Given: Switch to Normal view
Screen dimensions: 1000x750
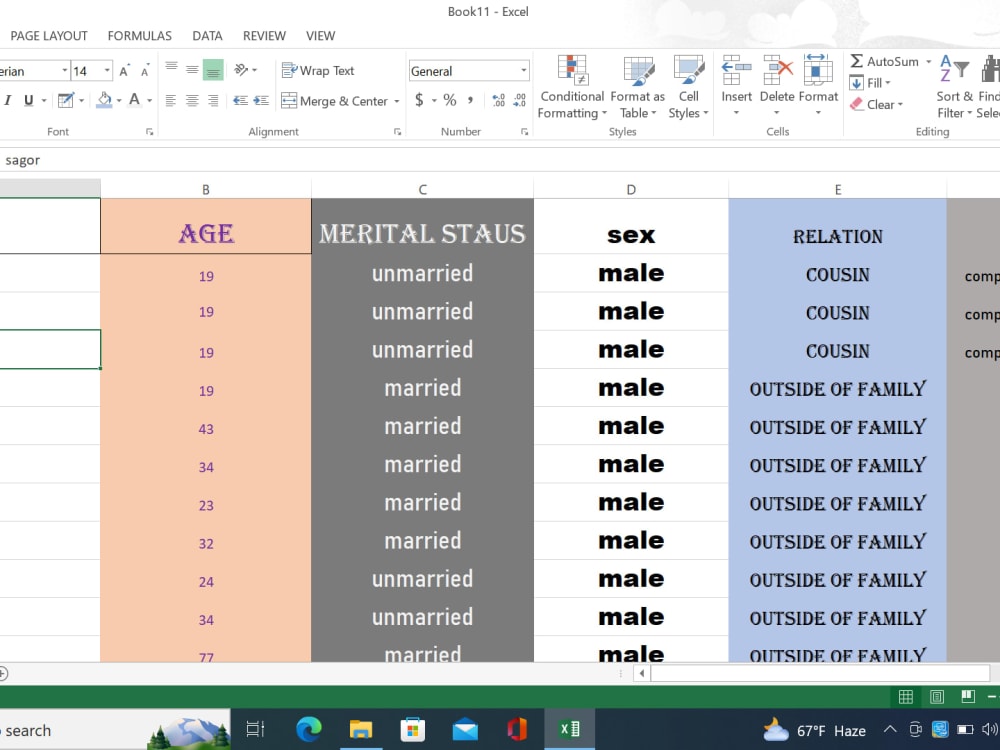Looking at the screenshot, I should [906, 697].
